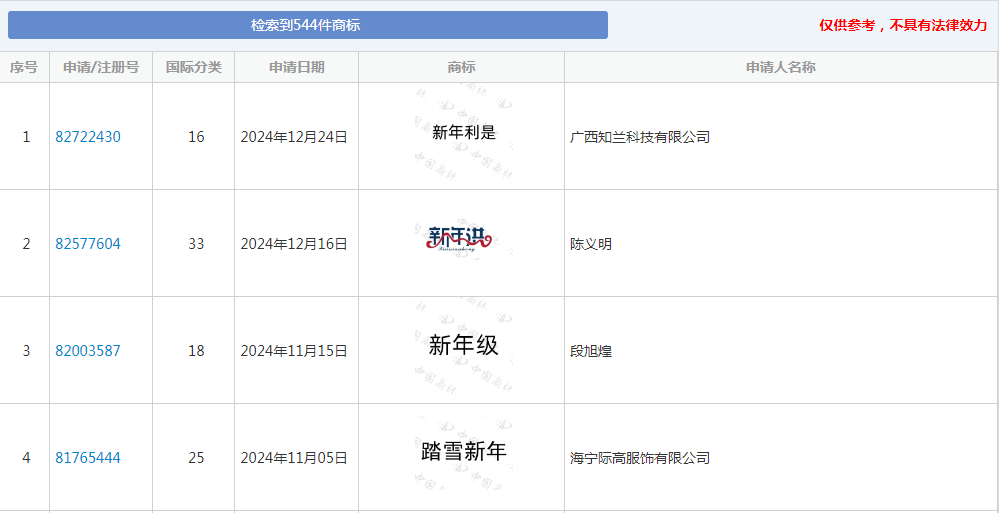This screenshot has height=513, width=1002.
Task: Click class 16 in row 82722430
Action: (196, 137)
